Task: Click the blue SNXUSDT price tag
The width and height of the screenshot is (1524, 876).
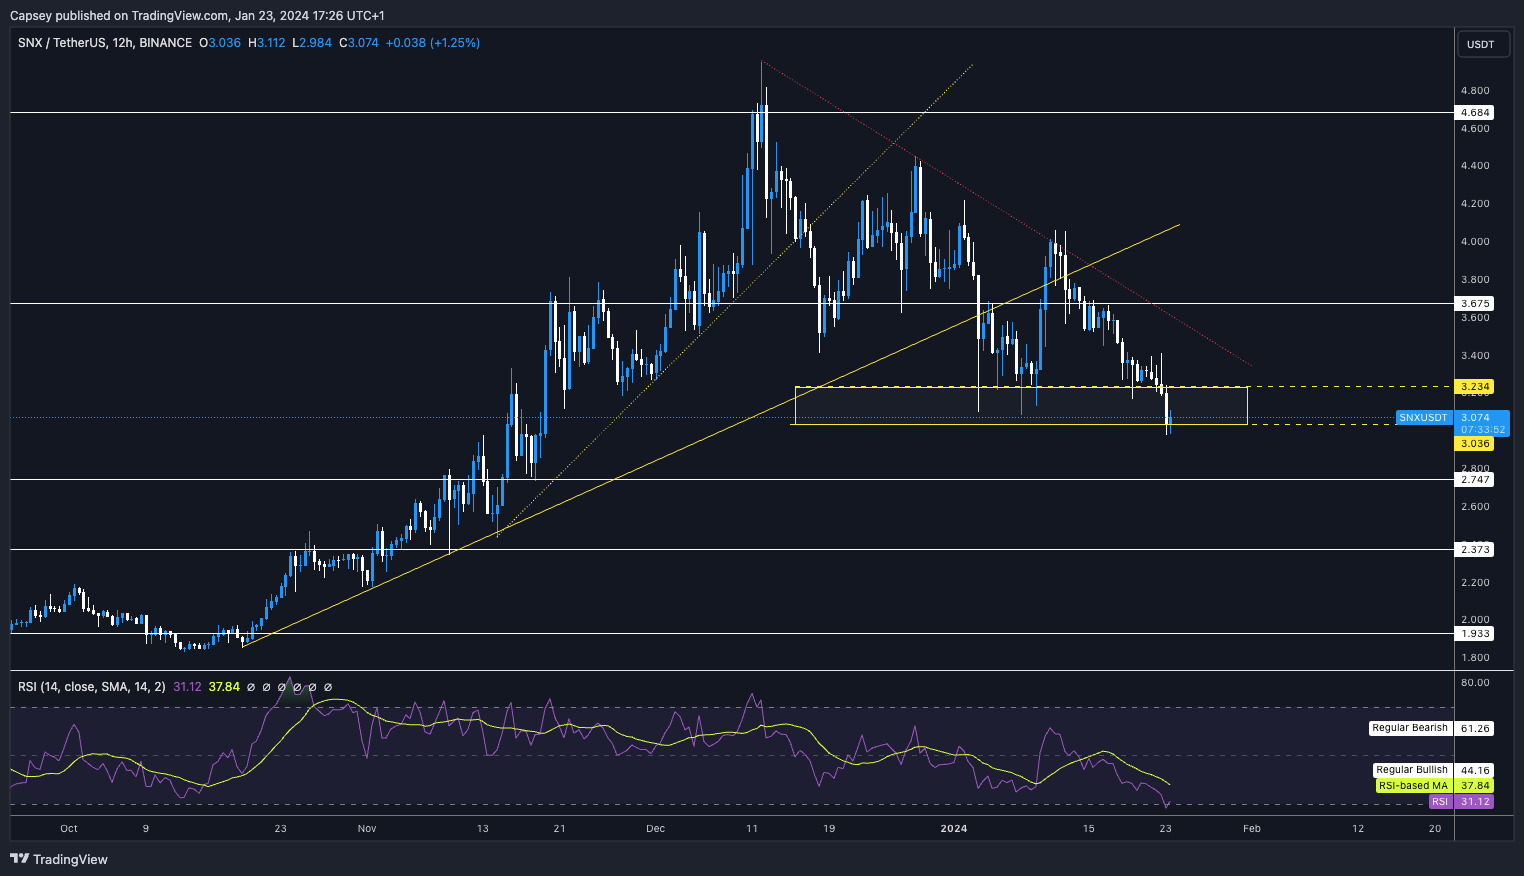Action: [1423, 417]
